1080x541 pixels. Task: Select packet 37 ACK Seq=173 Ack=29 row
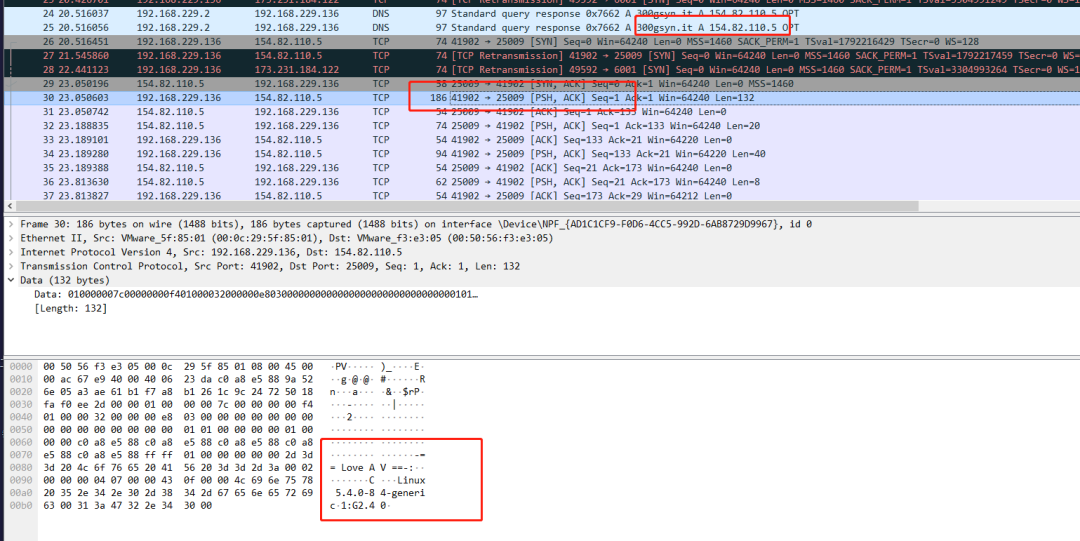tap(540, 195)
